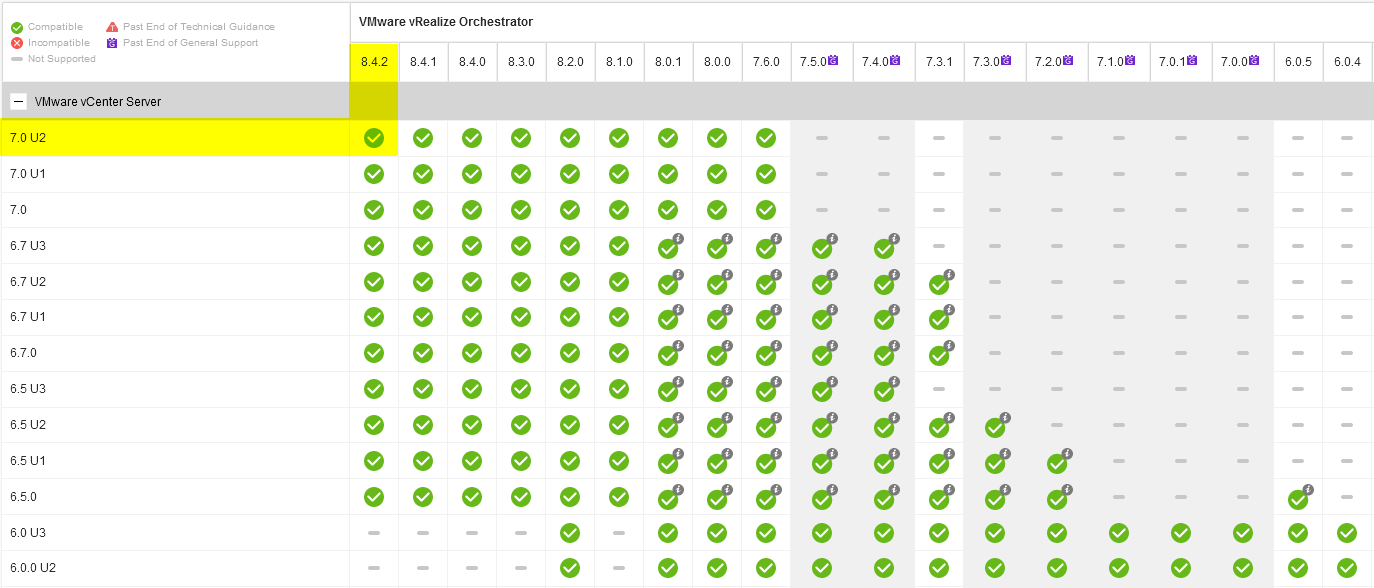Select the 8.4.1 column header
The image size is (1374, 588).
tap(423, 62)
